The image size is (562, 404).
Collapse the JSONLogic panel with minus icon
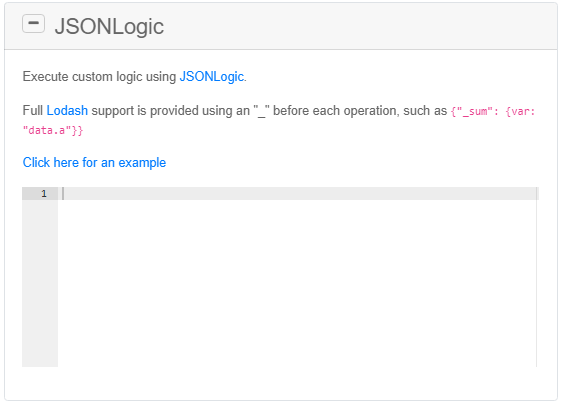pos(33,24)
